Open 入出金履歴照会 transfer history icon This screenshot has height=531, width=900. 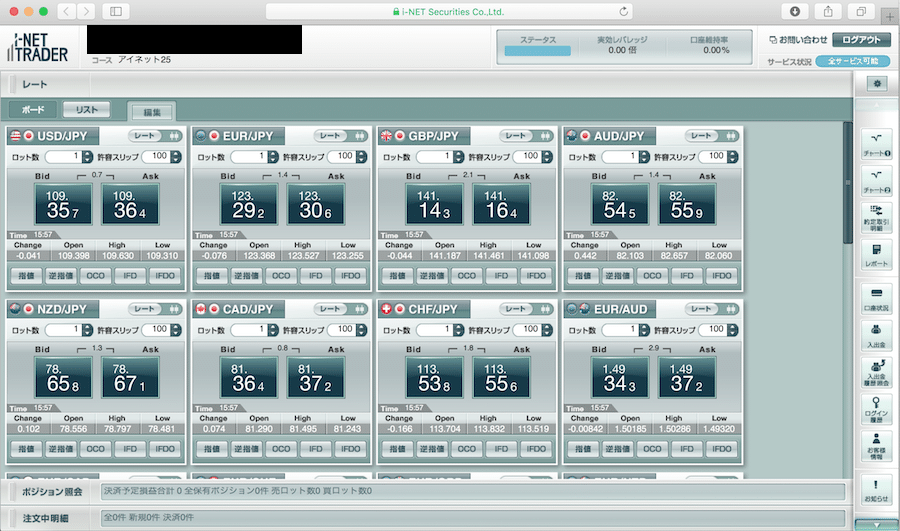[x=876, y=373]
